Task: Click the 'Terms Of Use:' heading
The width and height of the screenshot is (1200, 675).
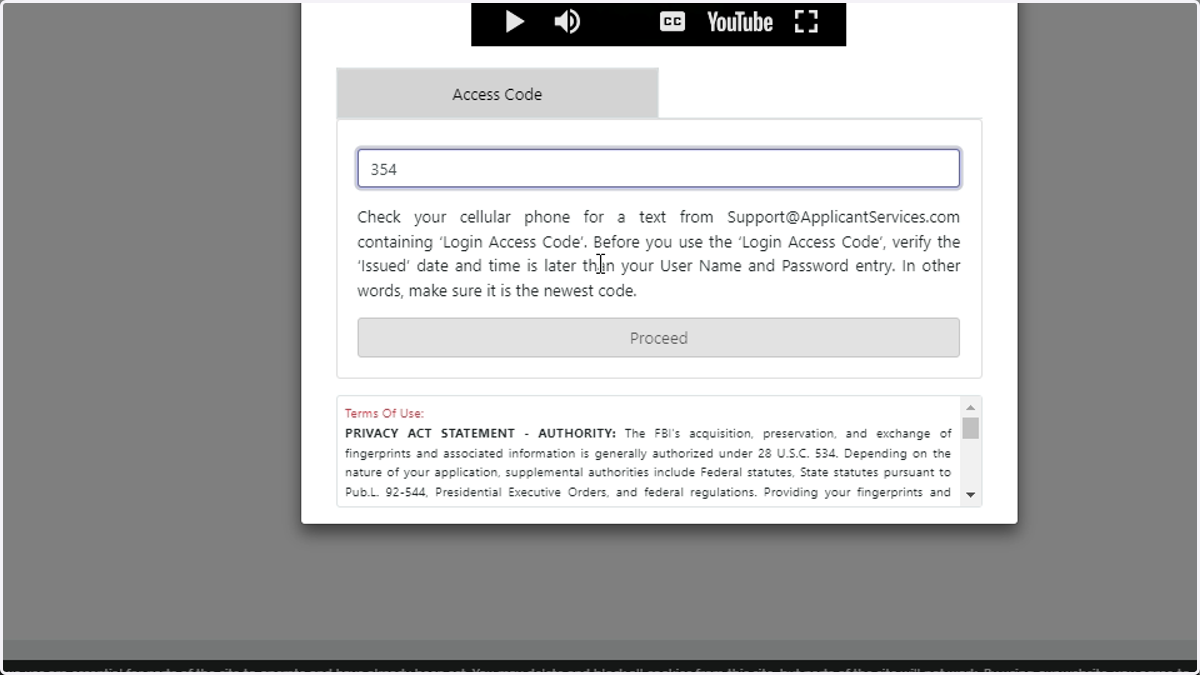Action: [384, 413]
